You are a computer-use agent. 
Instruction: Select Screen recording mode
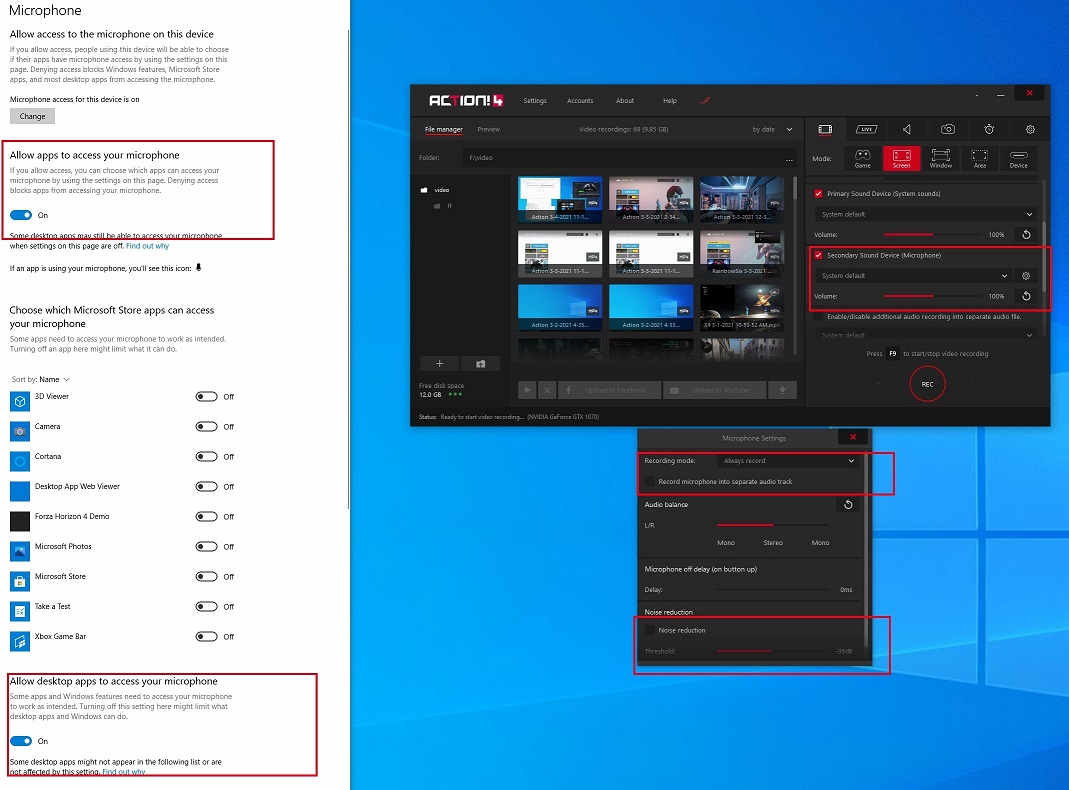[x=901, y=158]
